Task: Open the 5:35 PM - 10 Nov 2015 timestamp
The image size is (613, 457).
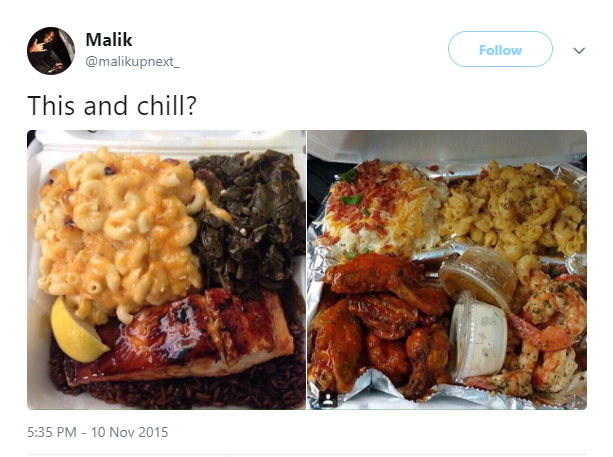Action: click(98, 432)
